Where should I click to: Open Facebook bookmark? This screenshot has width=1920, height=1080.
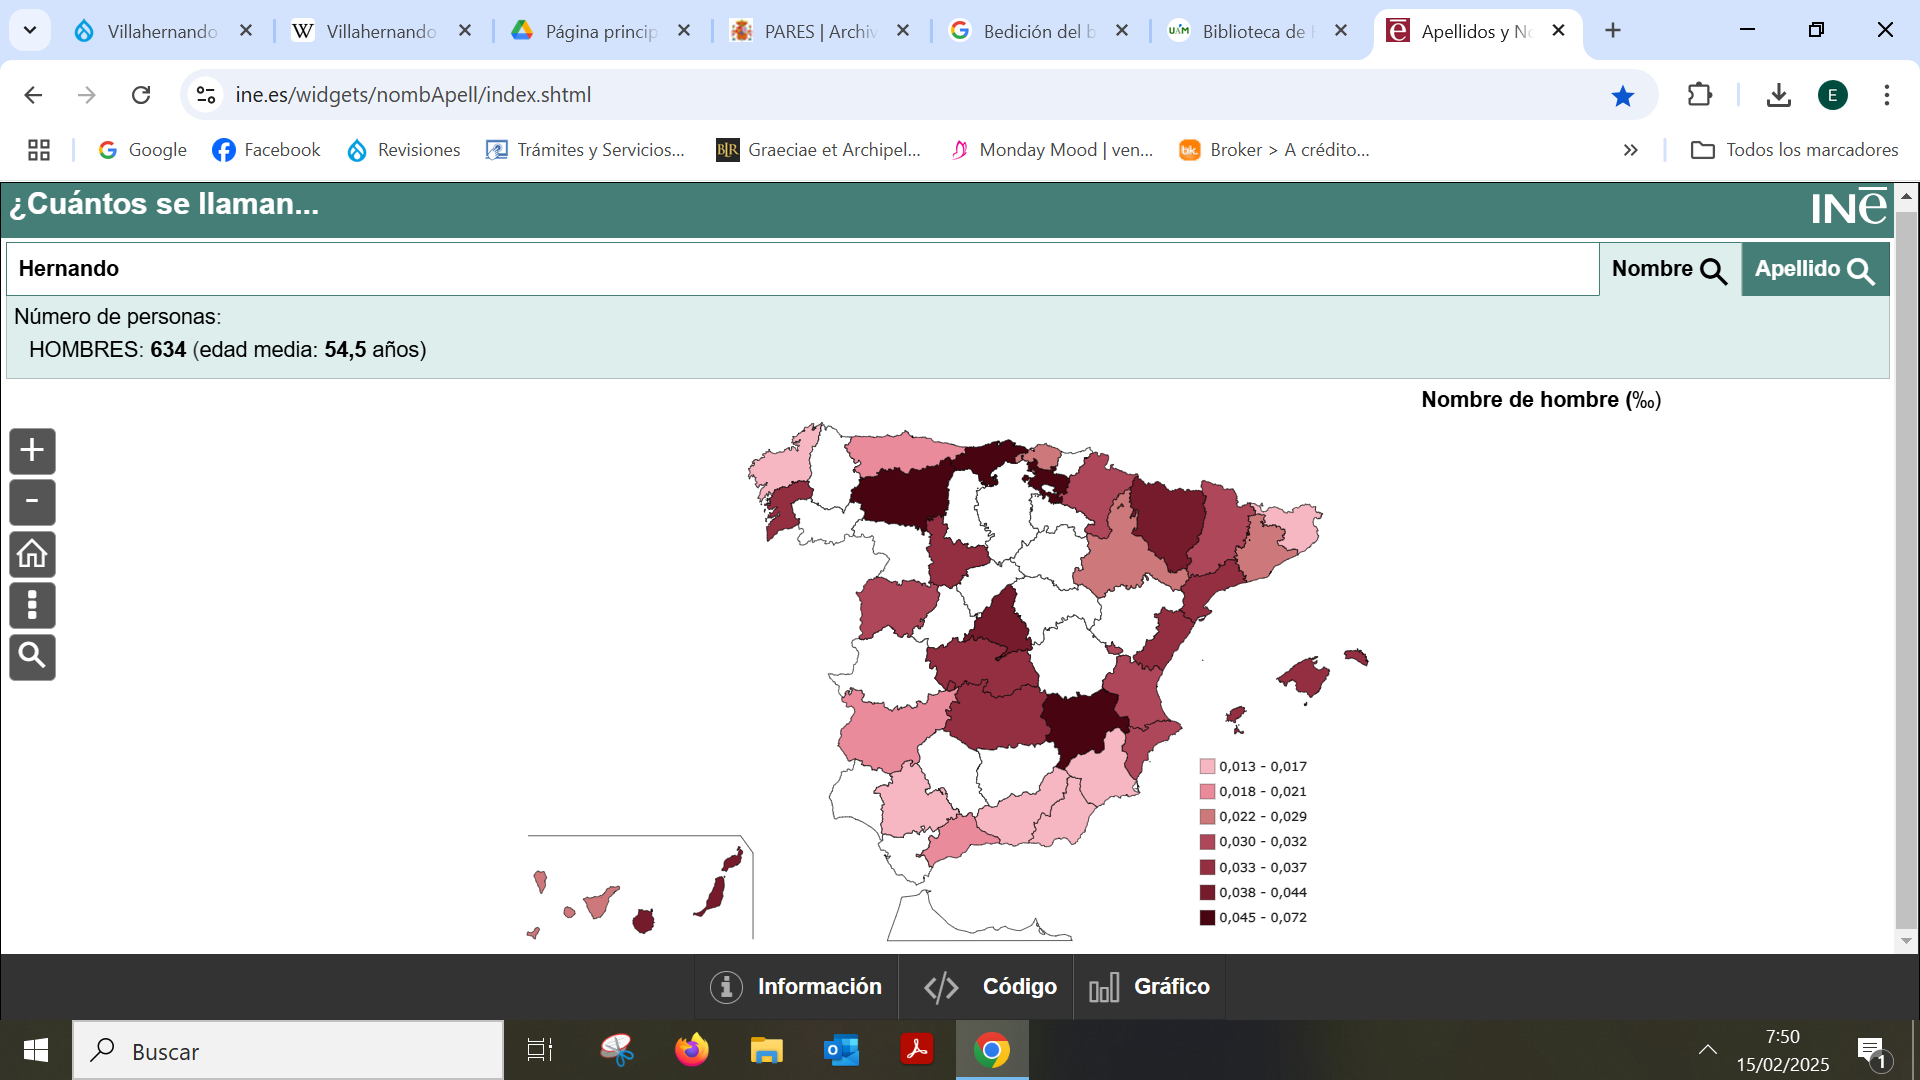266,150
